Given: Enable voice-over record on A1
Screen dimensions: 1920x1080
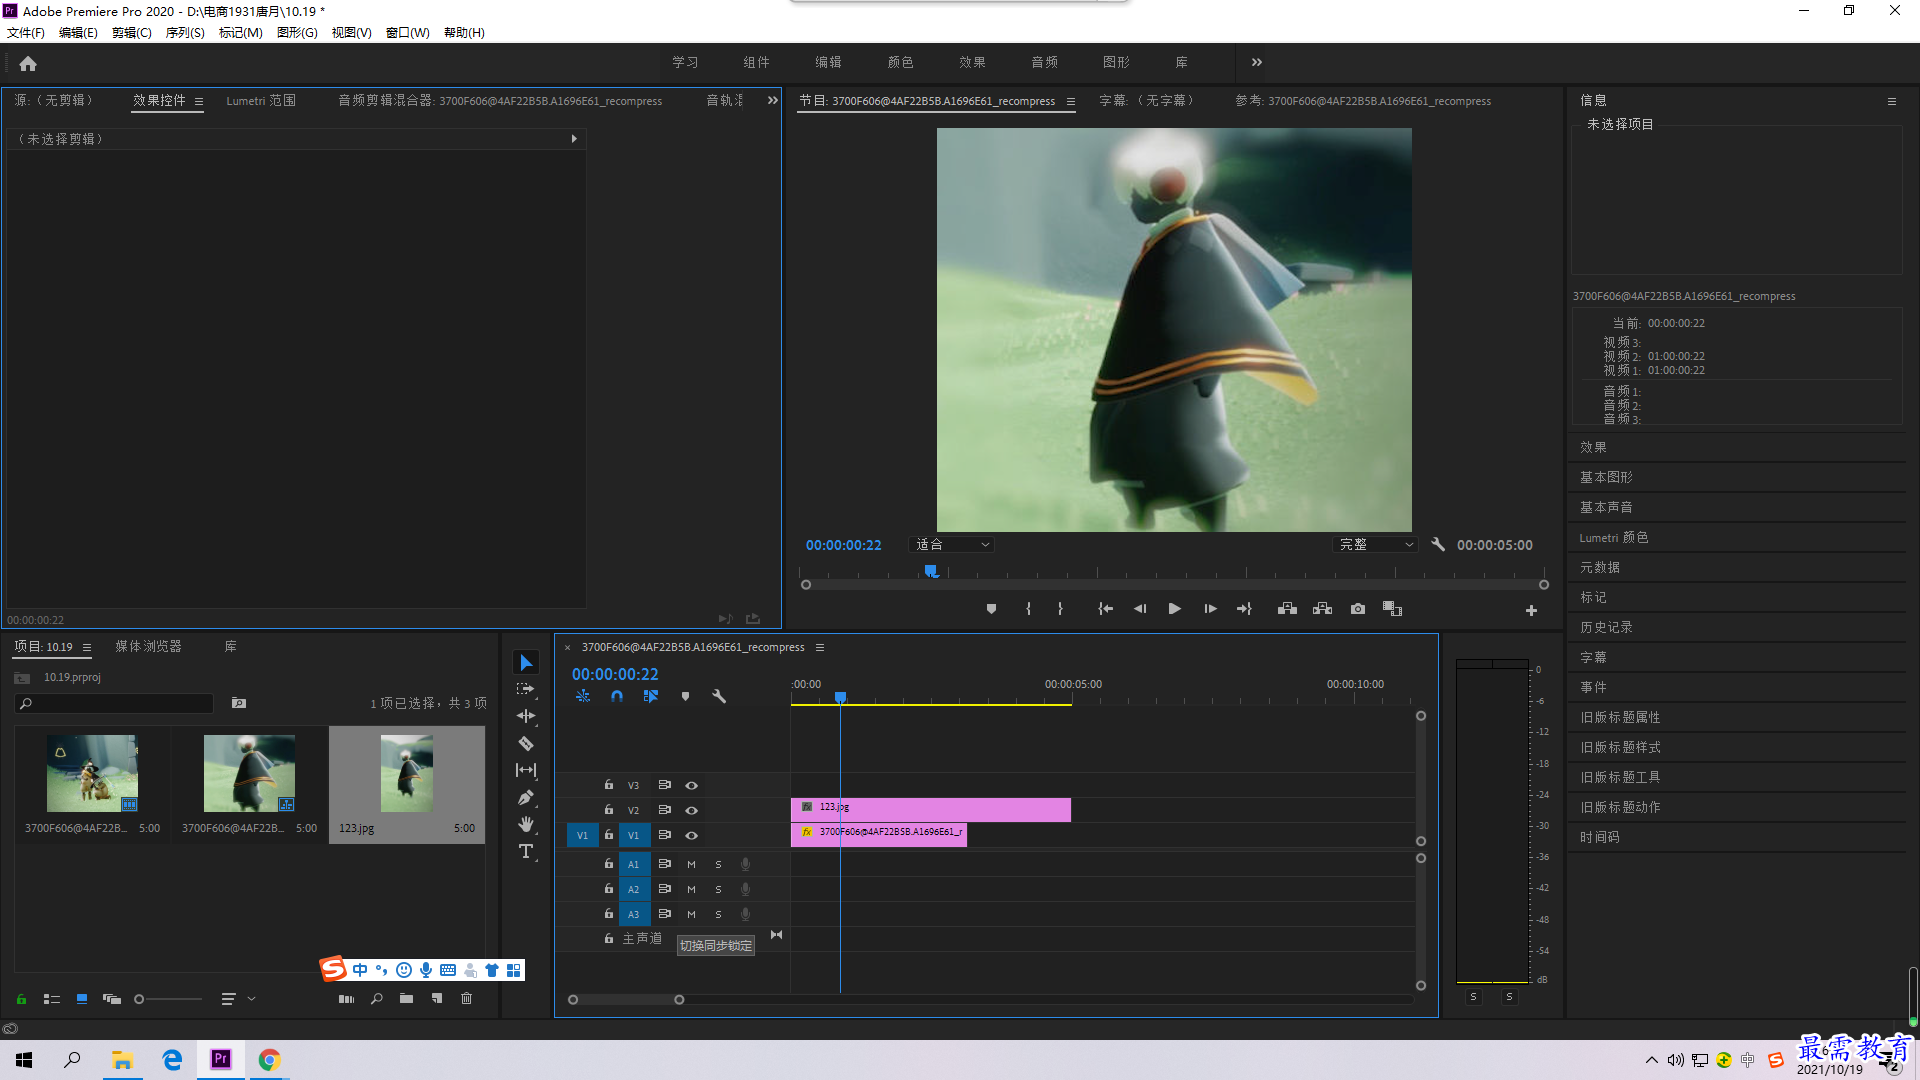Looking at the screenshot, I should pyautogui.click(x=745, y=865).
